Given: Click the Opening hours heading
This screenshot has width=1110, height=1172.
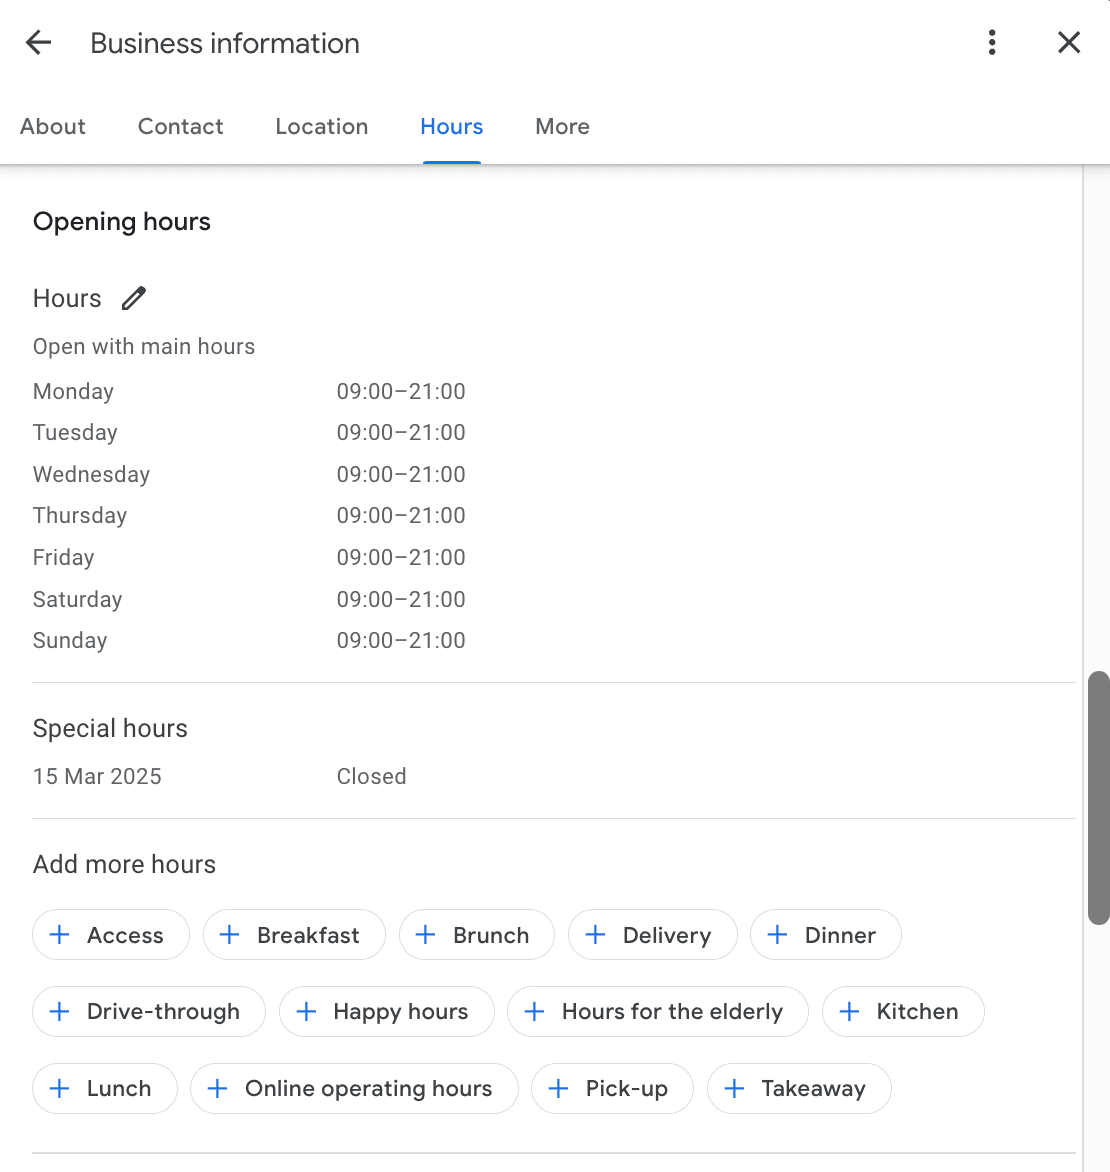Looking at the screenshot, I should tap(122, 221).
